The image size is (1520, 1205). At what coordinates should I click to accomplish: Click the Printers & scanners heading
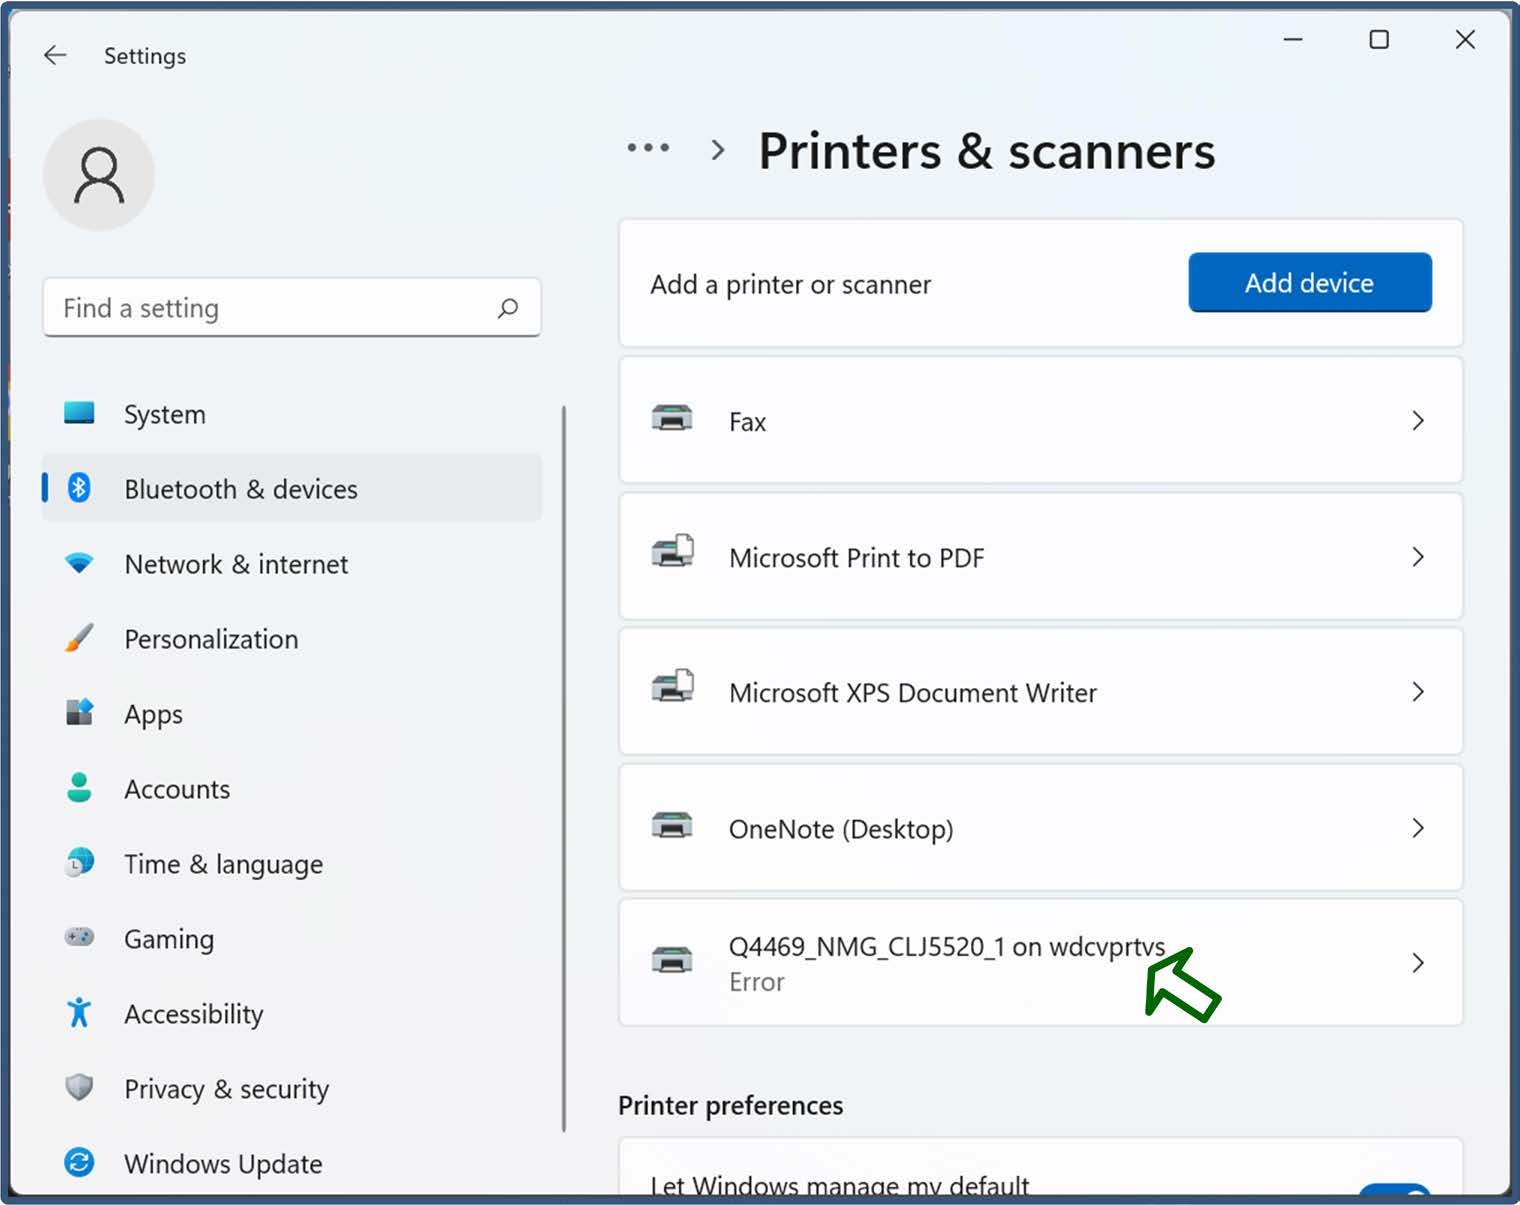pos(987,152)
